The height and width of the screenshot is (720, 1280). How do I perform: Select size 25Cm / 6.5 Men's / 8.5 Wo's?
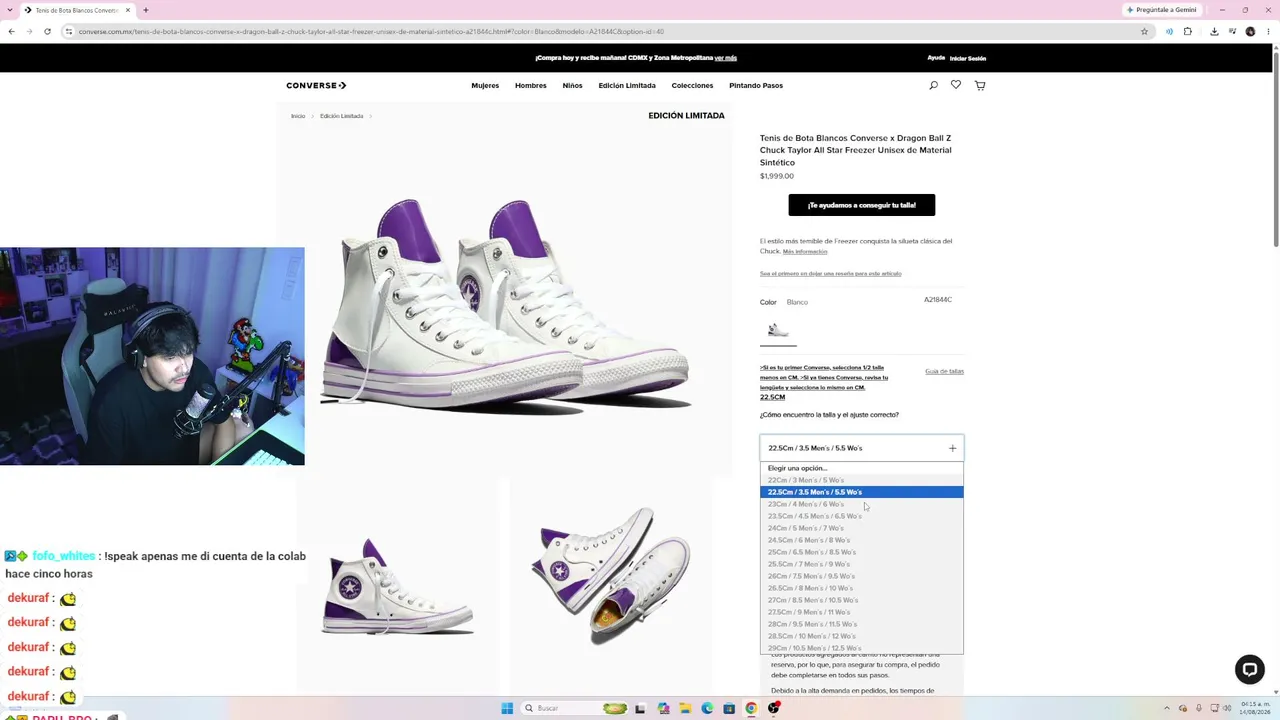coord(861,552)
